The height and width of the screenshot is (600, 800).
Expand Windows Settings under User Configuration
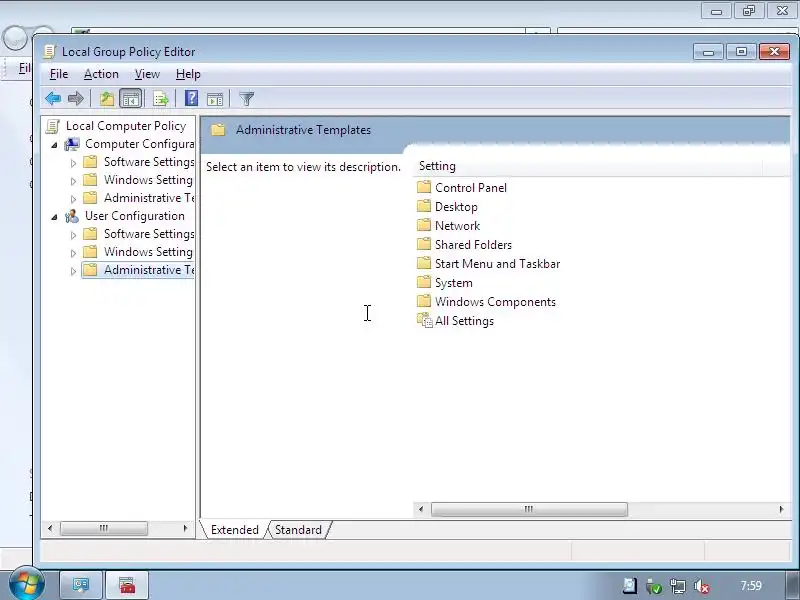(73, 253)
